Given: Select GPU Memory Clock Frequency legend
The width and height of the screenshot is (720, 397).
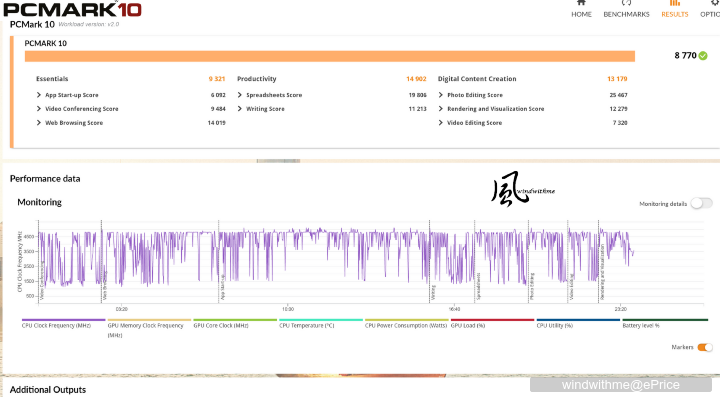Looking at the screenshot, I should click(145, 330).
